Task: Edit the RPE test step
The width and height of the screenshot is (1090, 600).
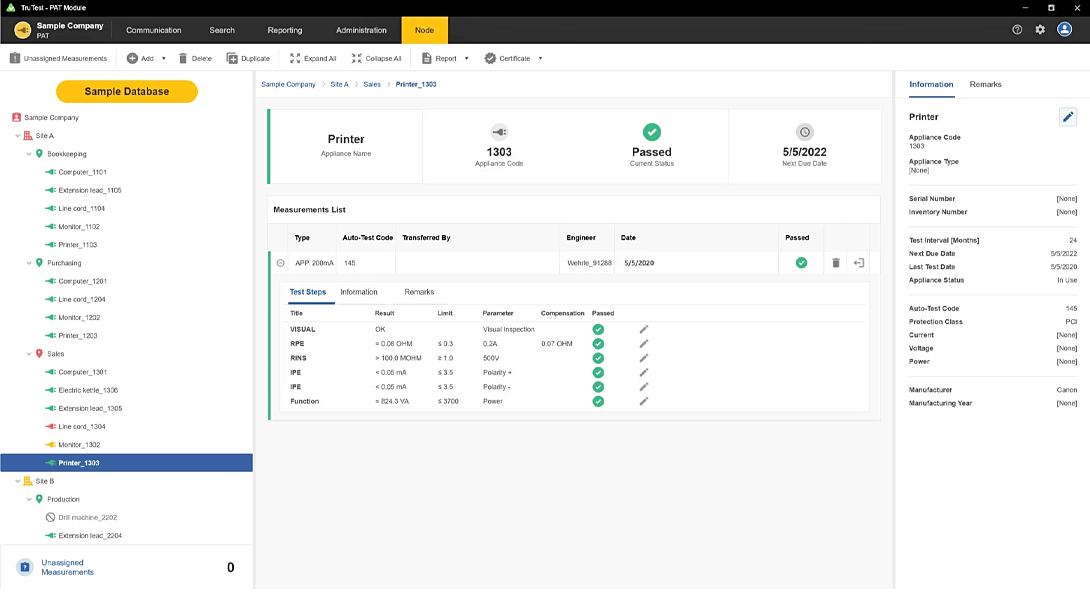Action: pos(644,343)
